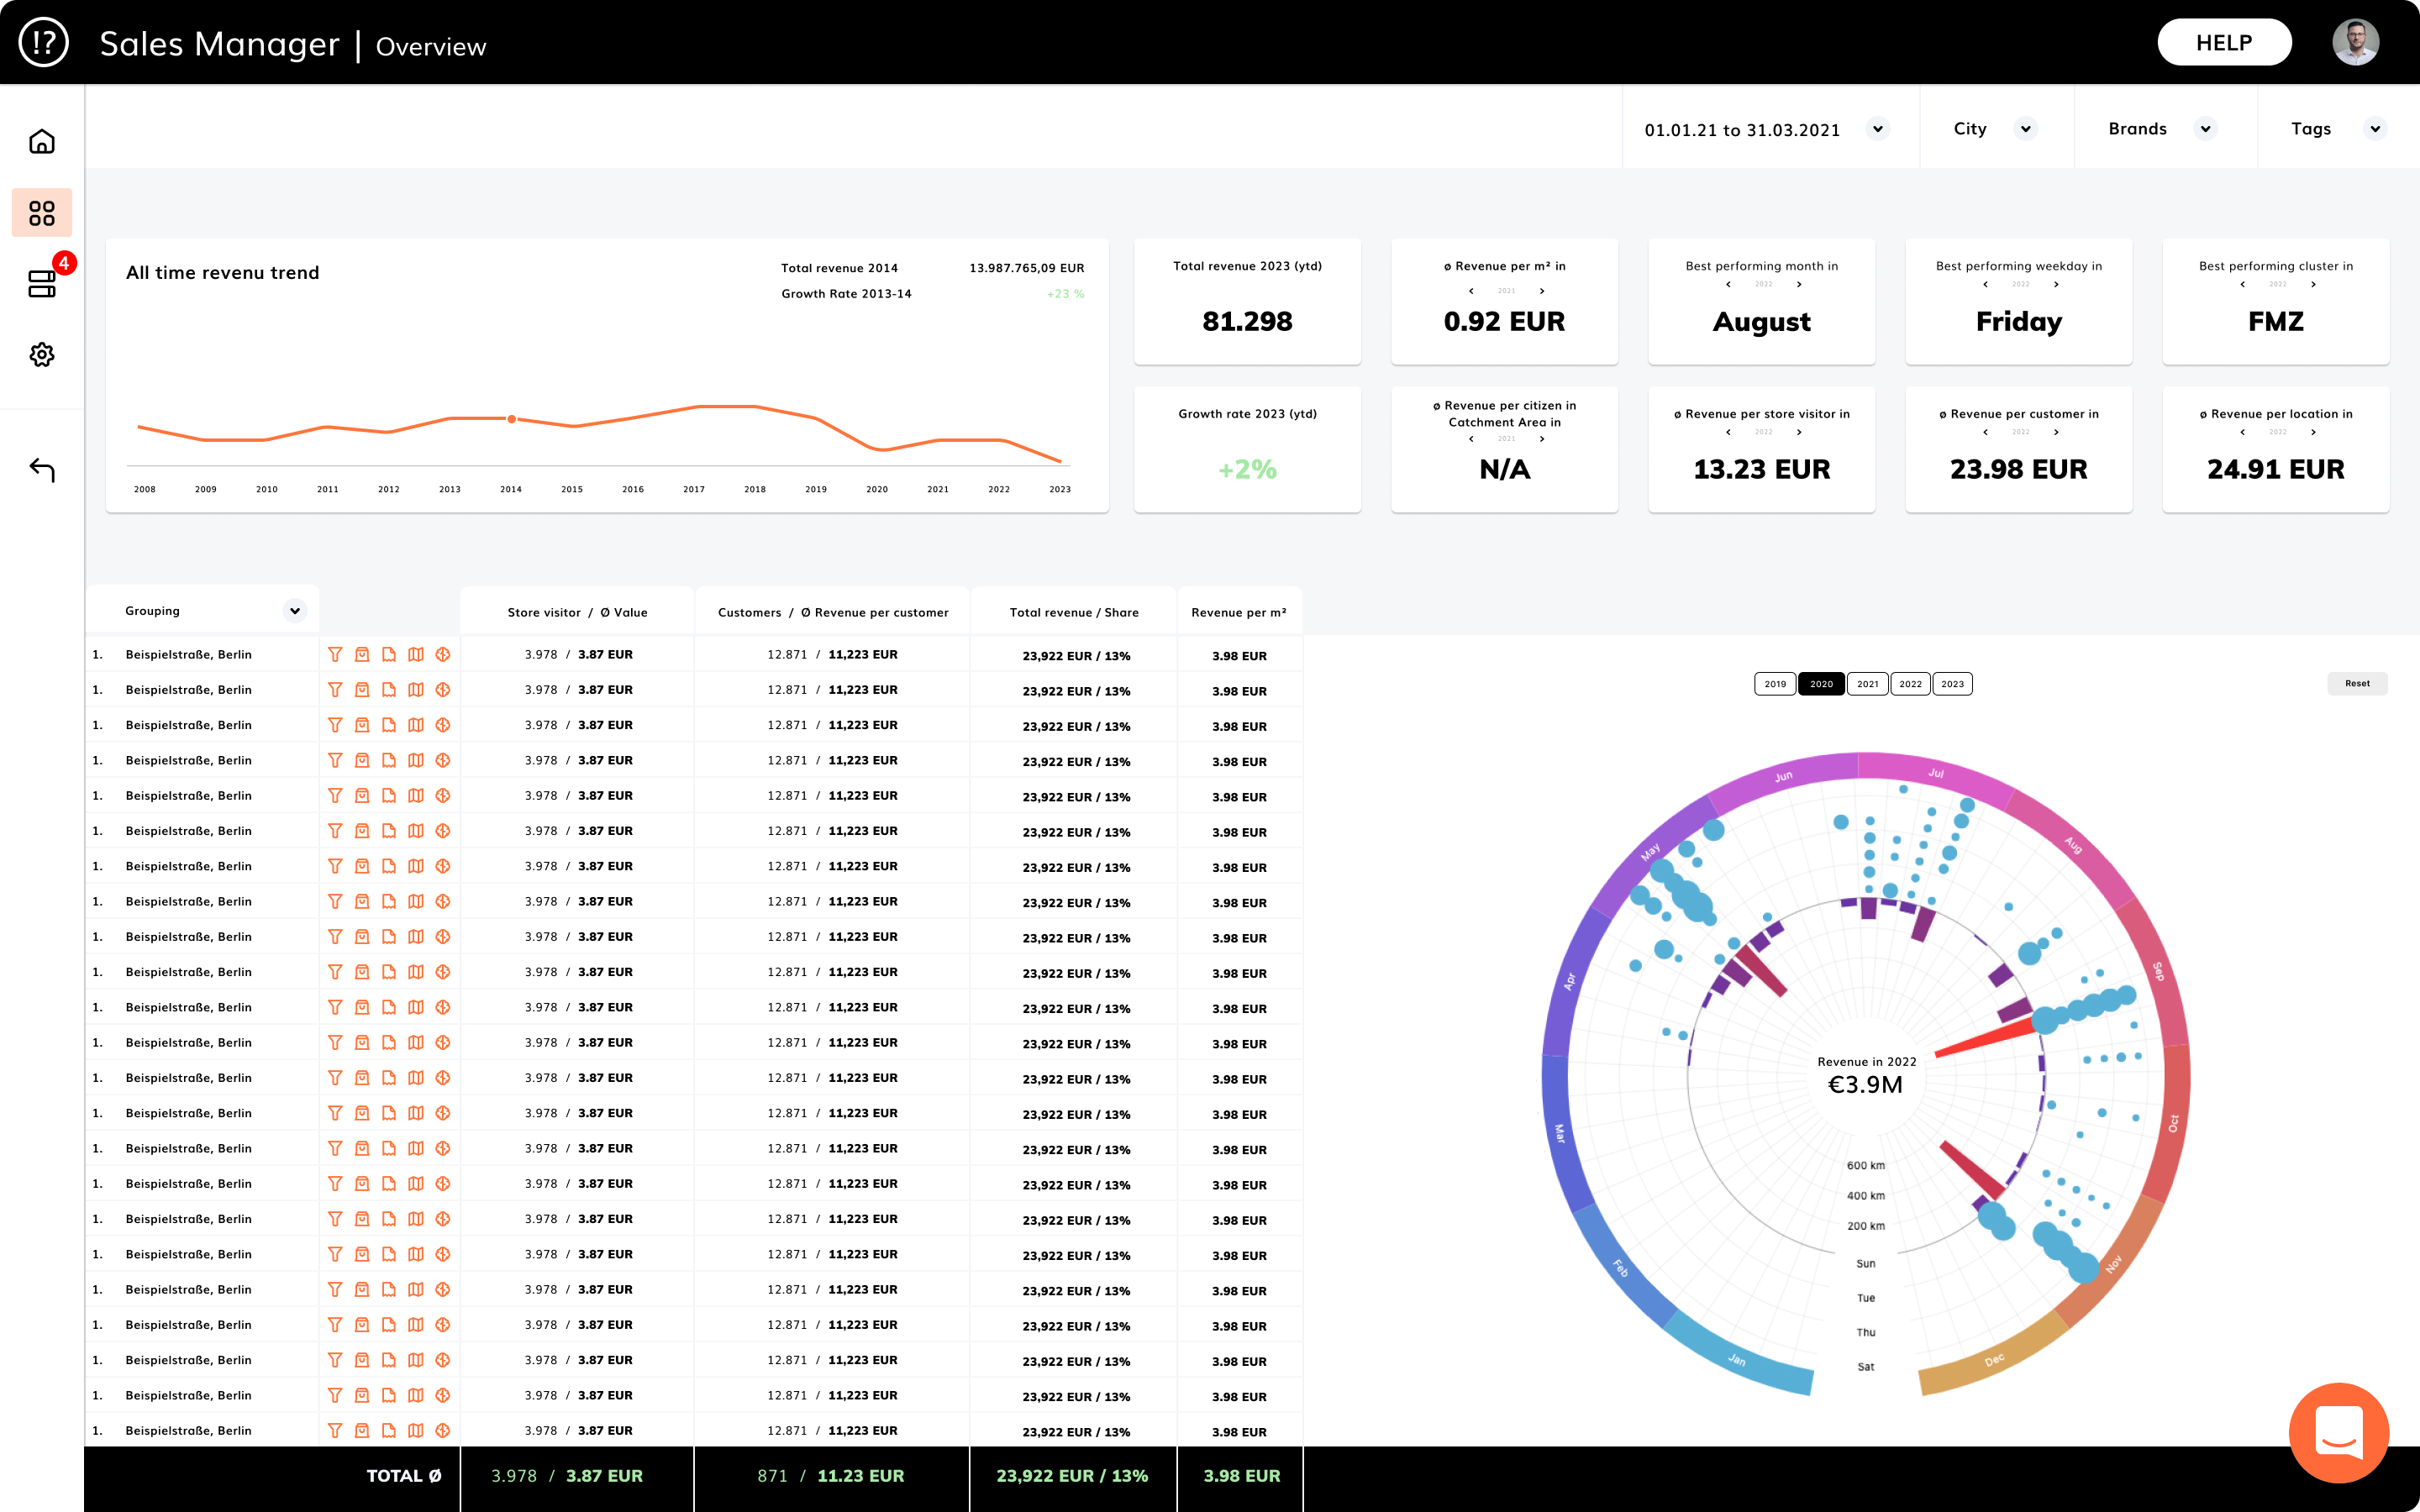Select the 2021 year toggle above radial chart
The width and height of the screenshot is (2420, 1512).
pyautogui.click(x=1867, y=684)
